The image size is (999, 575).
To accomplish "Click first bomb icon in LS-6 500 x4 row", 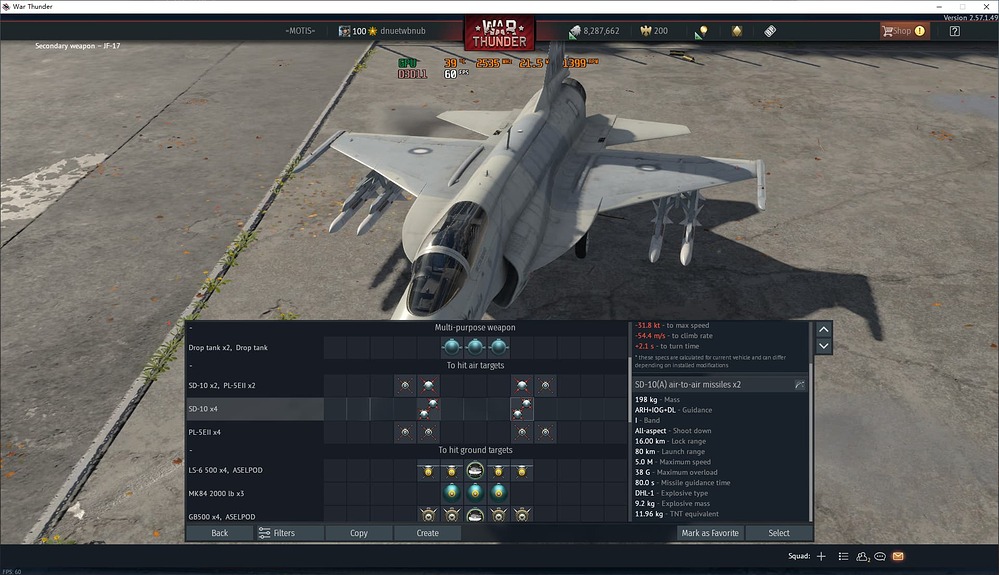I will tap(428, 471).
